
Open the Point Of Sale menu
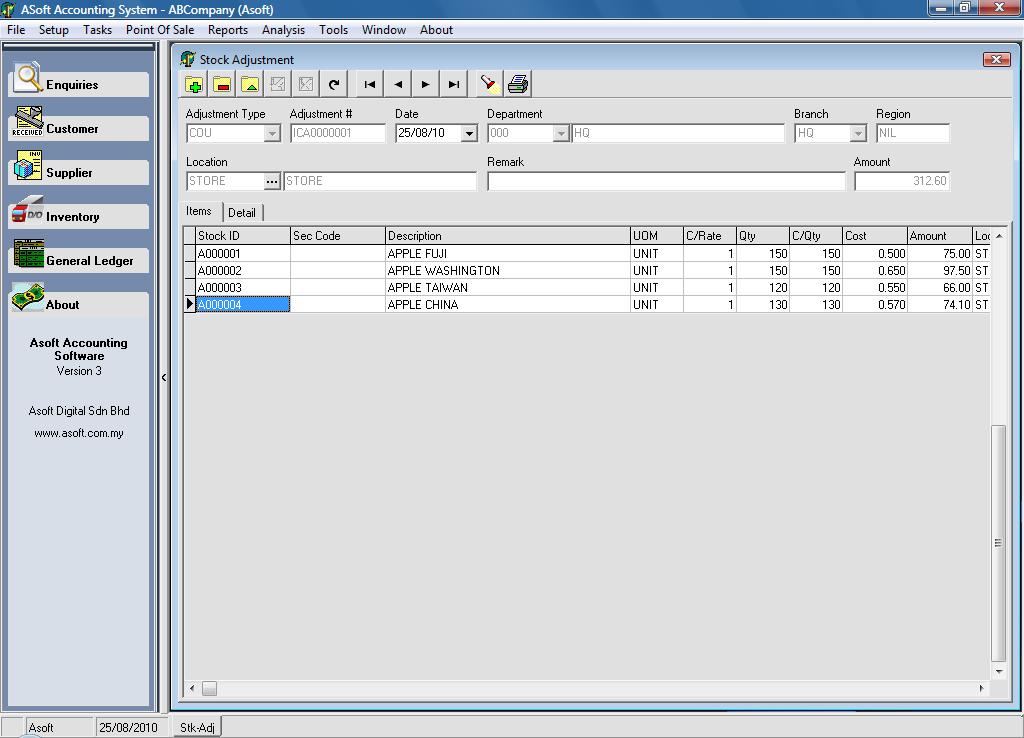[160, 29]
